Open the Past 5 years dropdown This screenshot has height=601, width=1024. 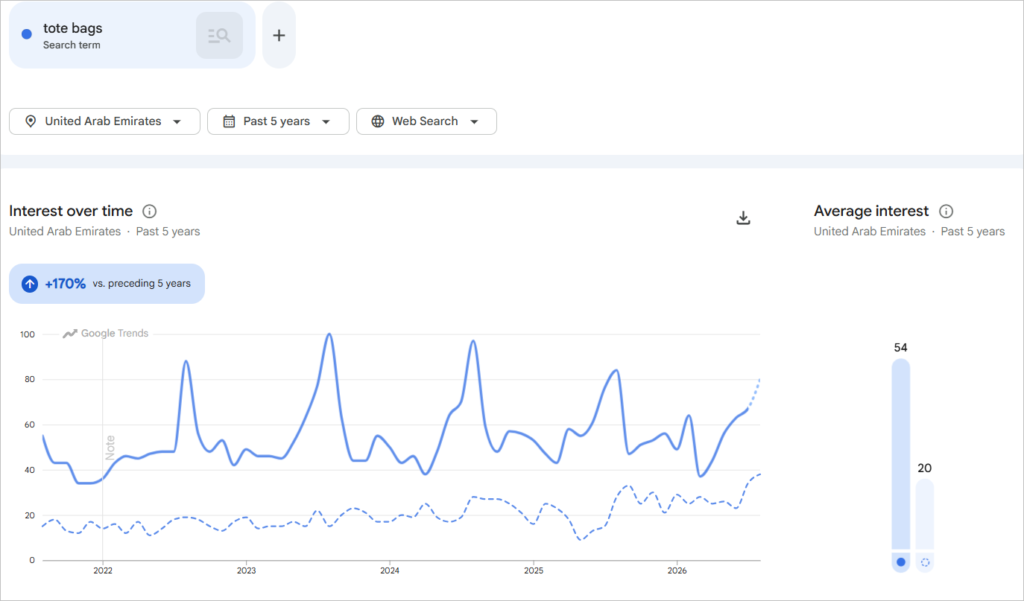coord(278,122)
